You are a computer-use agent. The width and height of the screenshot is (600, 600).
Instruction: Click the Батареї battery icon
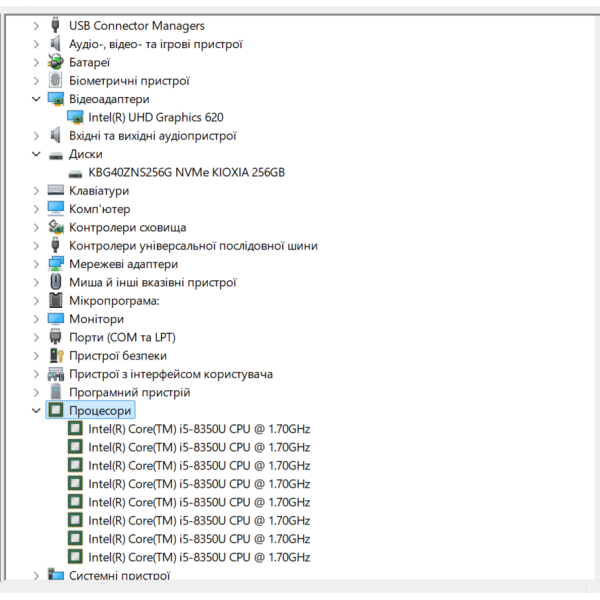(55, 62)
